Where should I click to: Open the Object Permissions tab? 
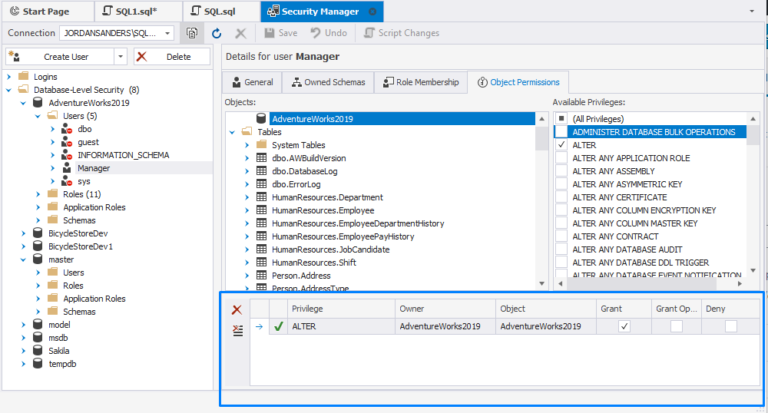pyautogui.click(x=518, y=82)
